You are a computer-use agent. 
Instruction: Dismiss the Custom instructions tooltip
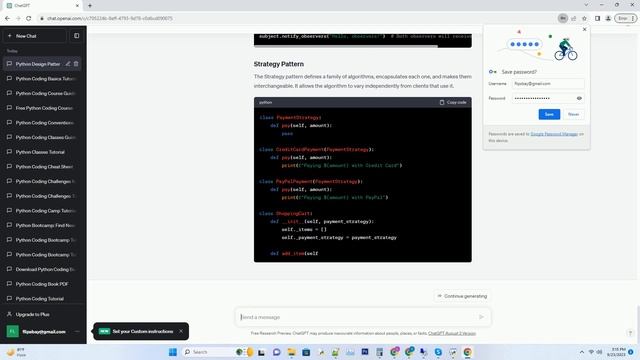[181, 331]
